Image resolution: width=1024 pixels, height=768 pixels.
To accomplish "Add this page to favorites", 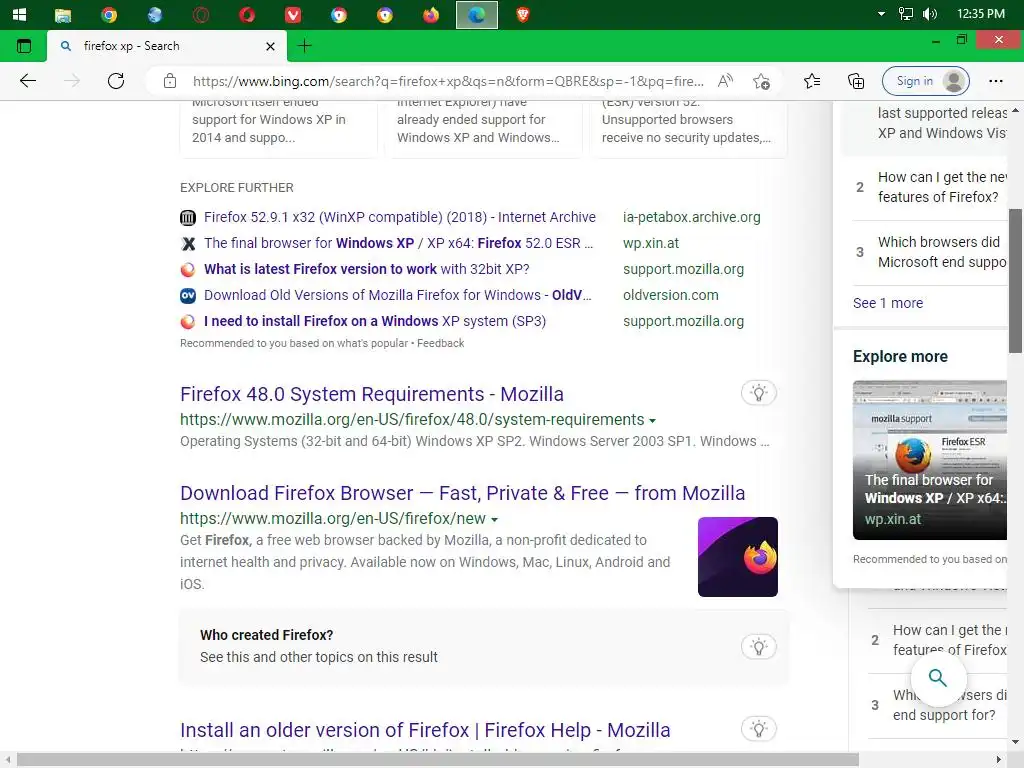I will [761, 81].
